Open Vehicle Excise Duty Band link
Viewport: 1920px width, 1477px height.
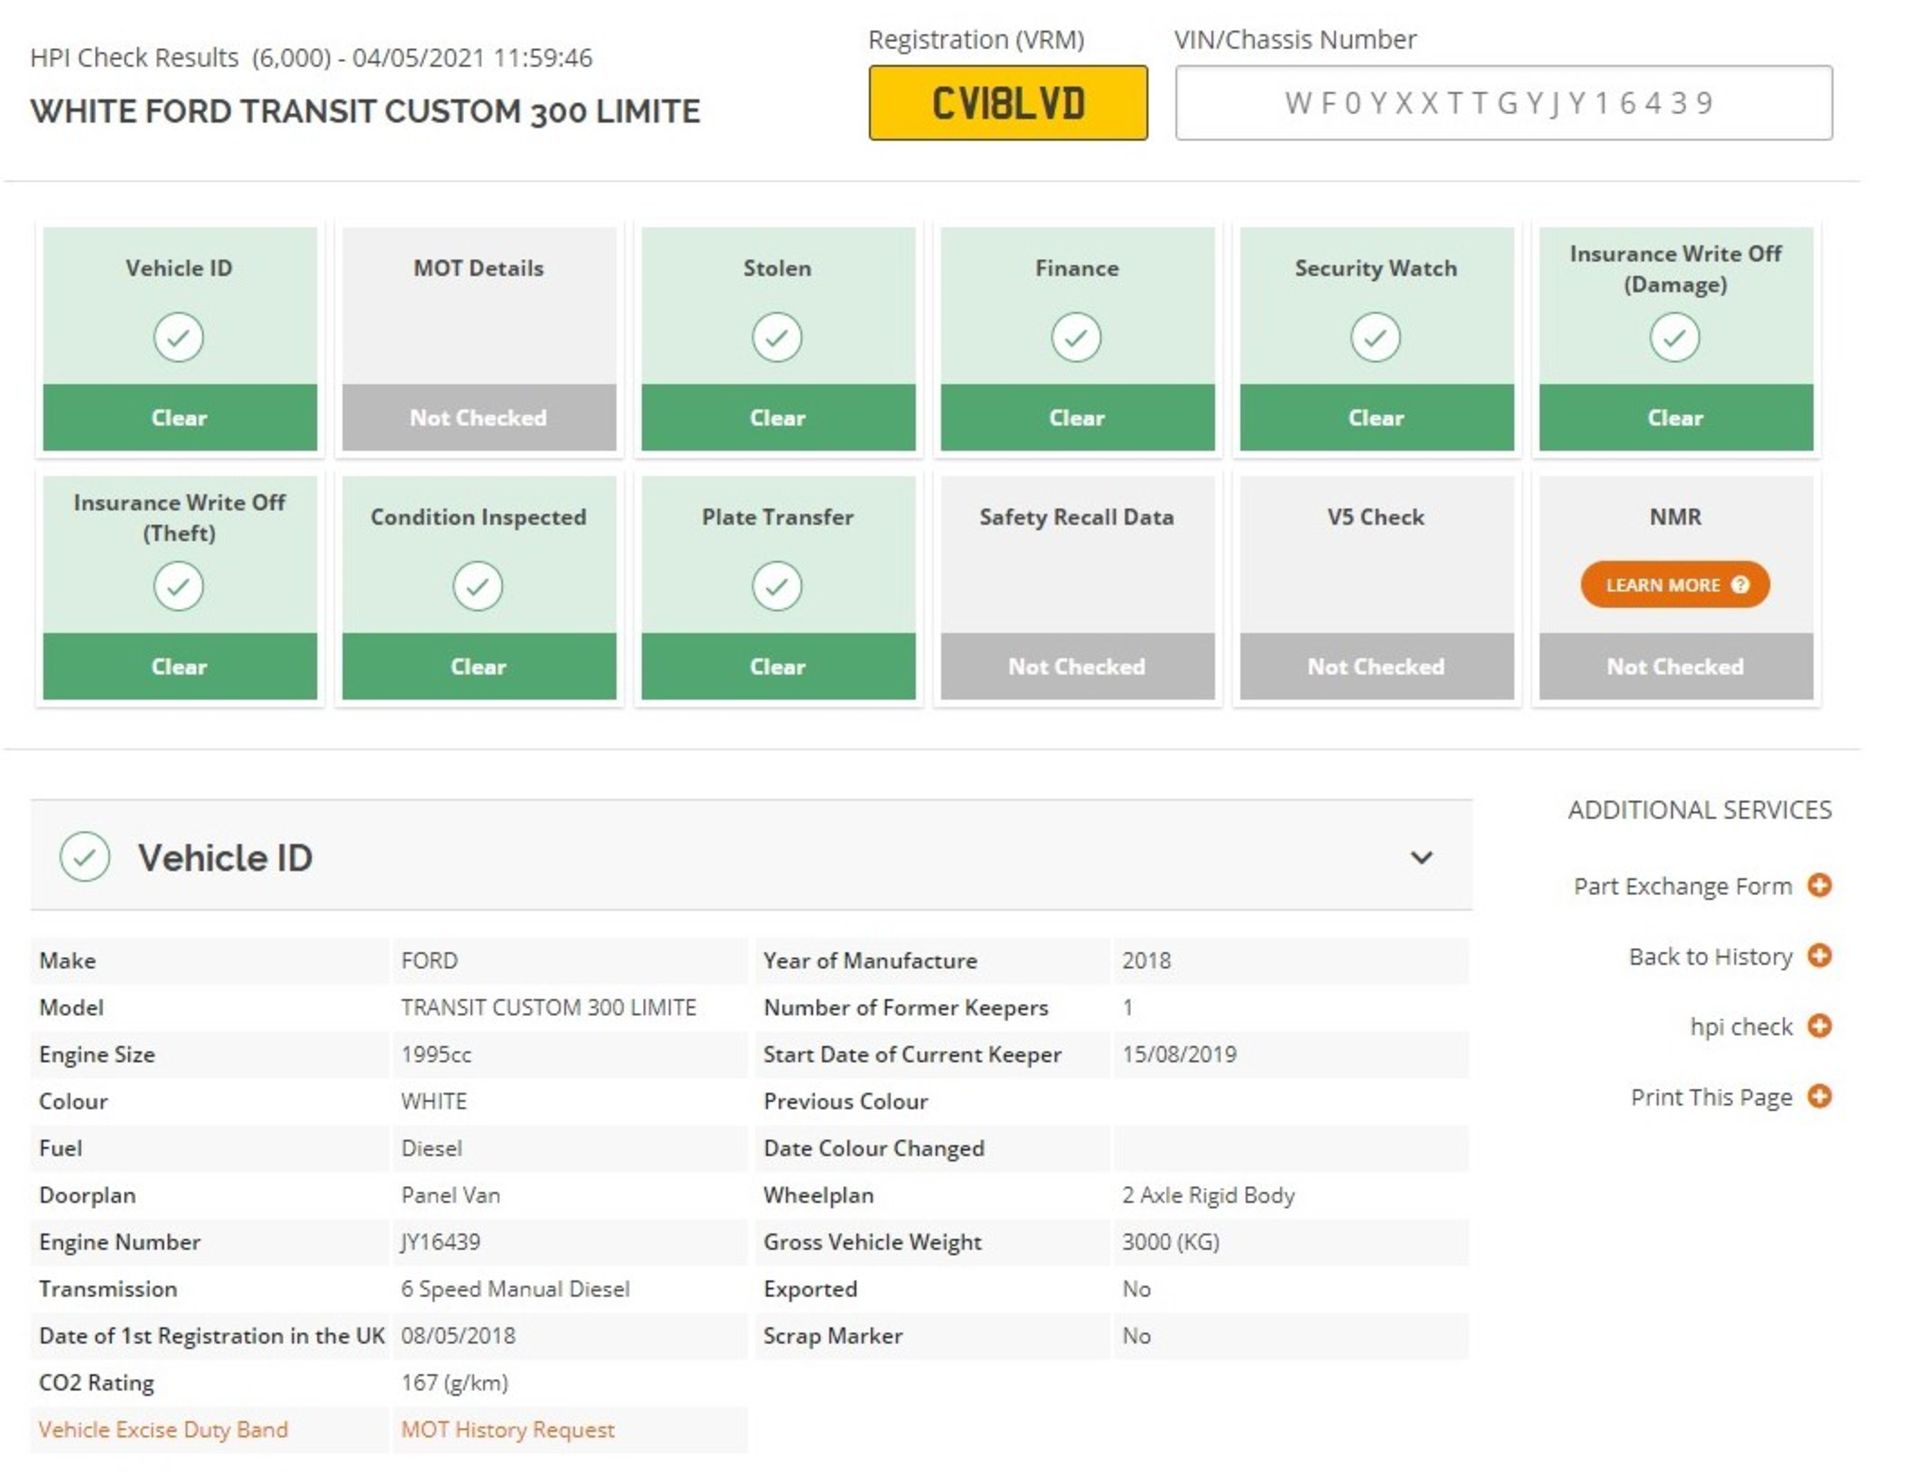163,1430
